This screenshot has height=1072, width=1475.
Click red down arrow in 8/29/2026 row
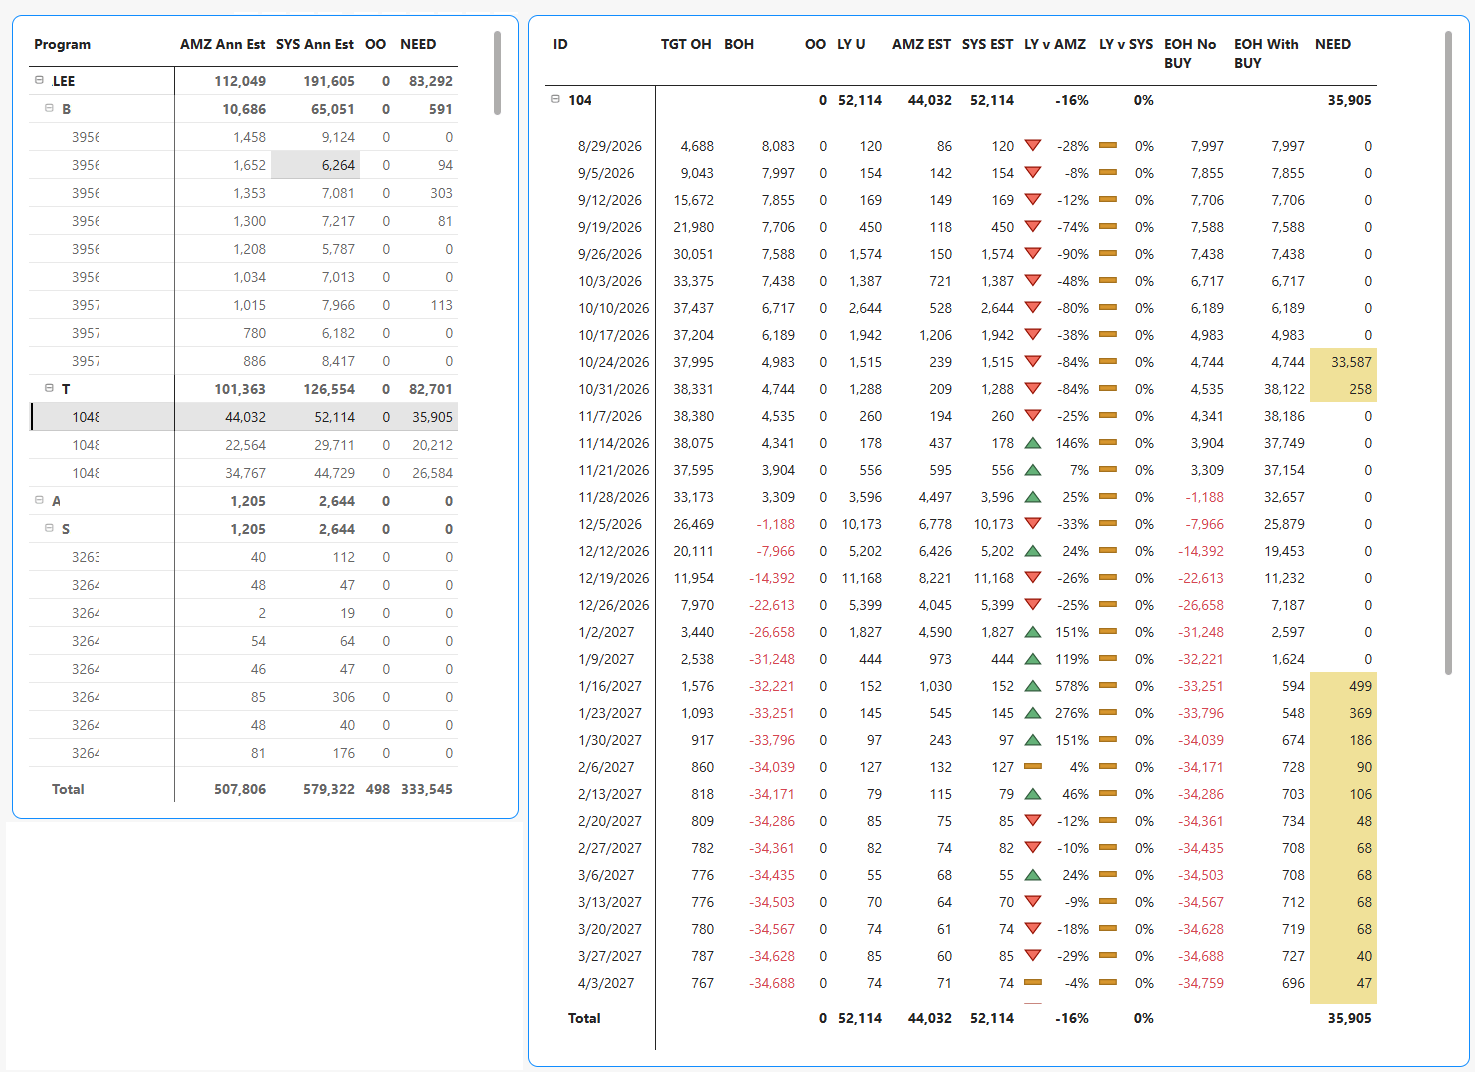point(1033,146)
